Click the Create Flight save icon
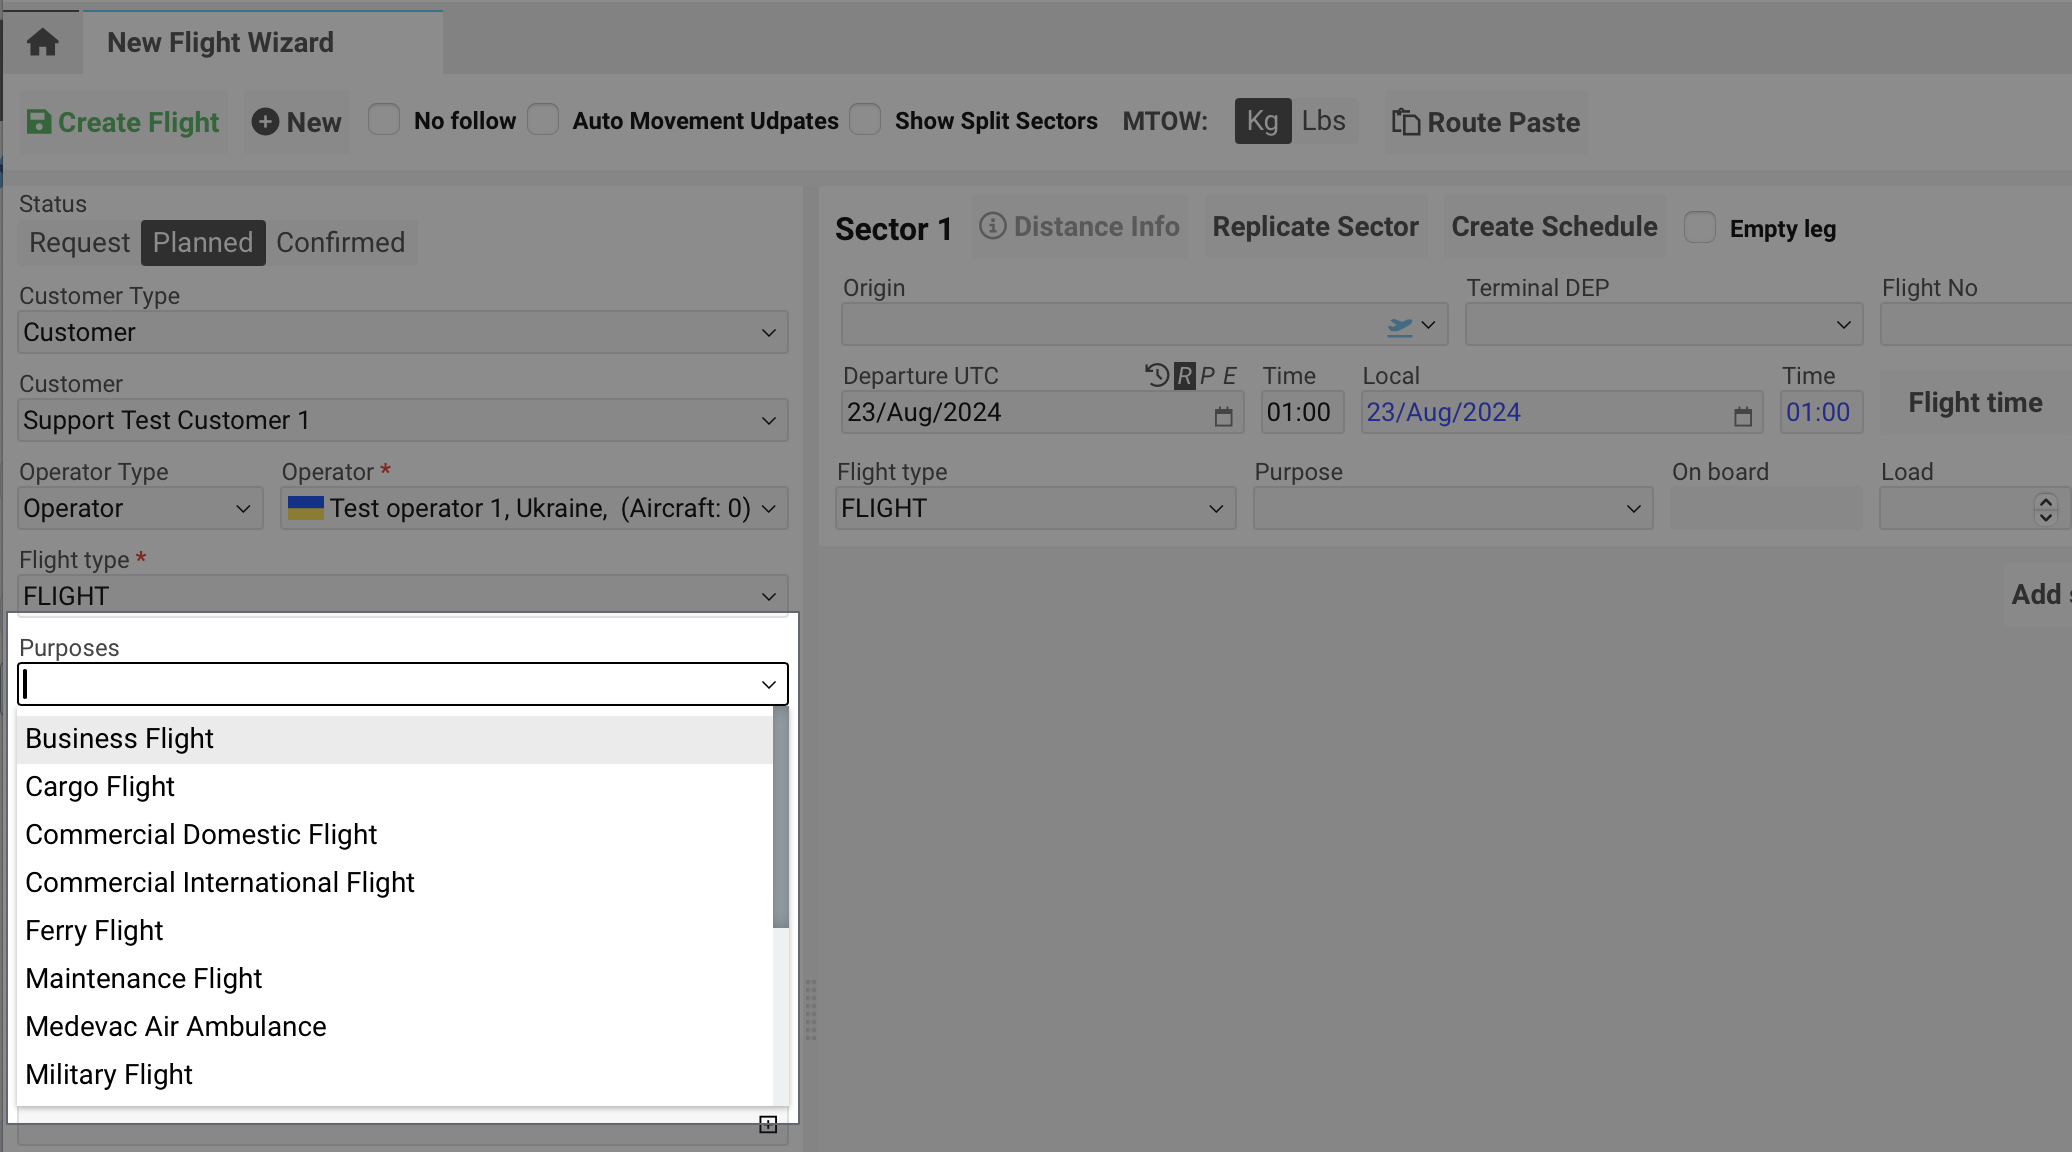2072x1152 pixels. click(38, 122)
